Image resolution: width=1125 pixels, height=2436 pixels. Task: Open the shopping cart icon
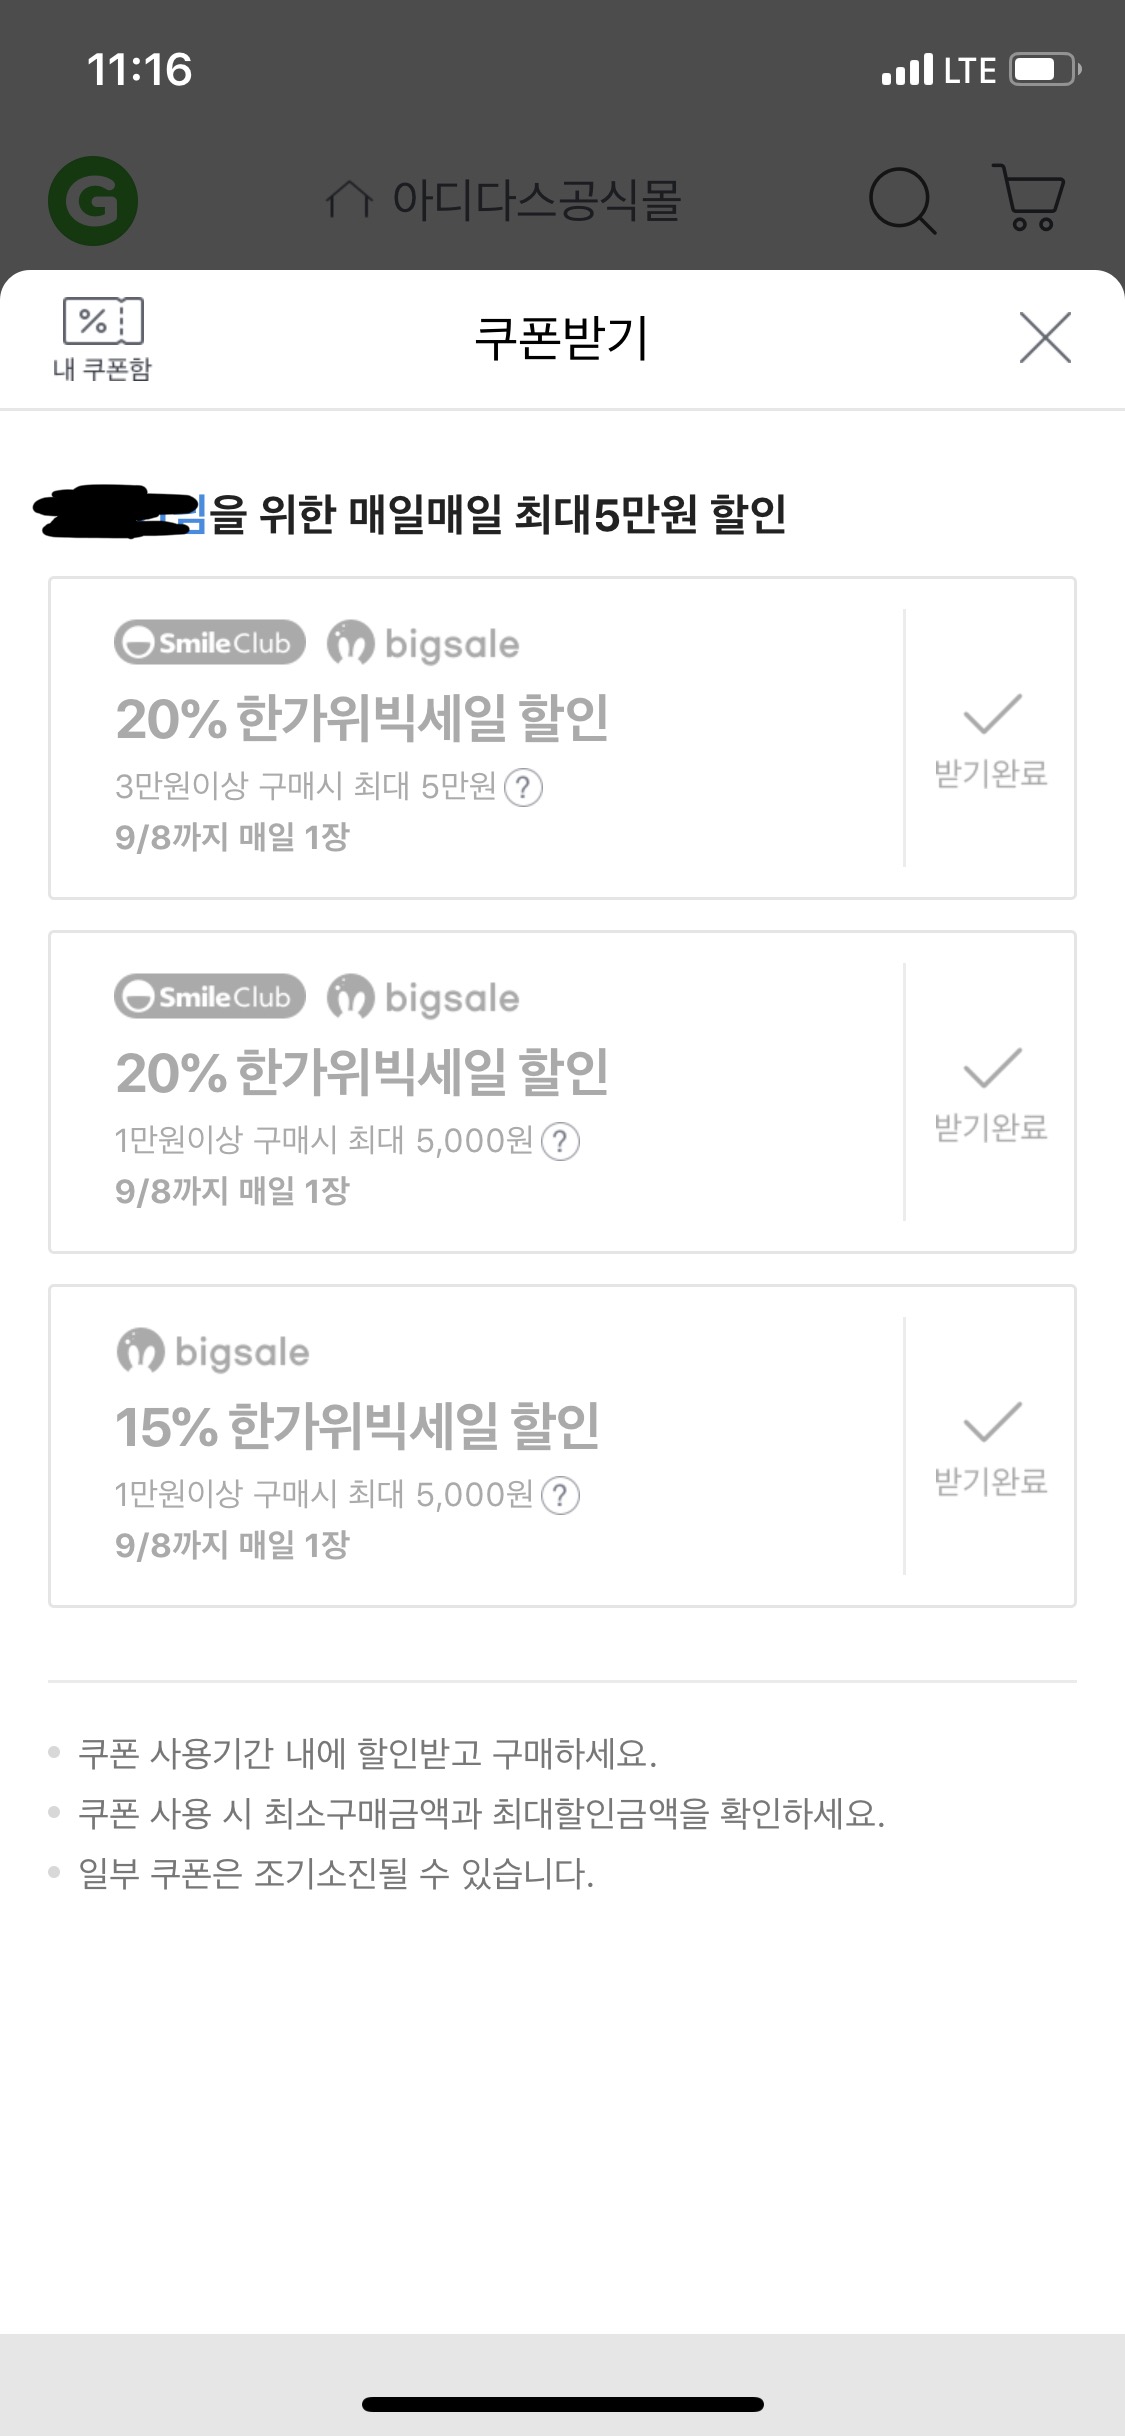1029,198
